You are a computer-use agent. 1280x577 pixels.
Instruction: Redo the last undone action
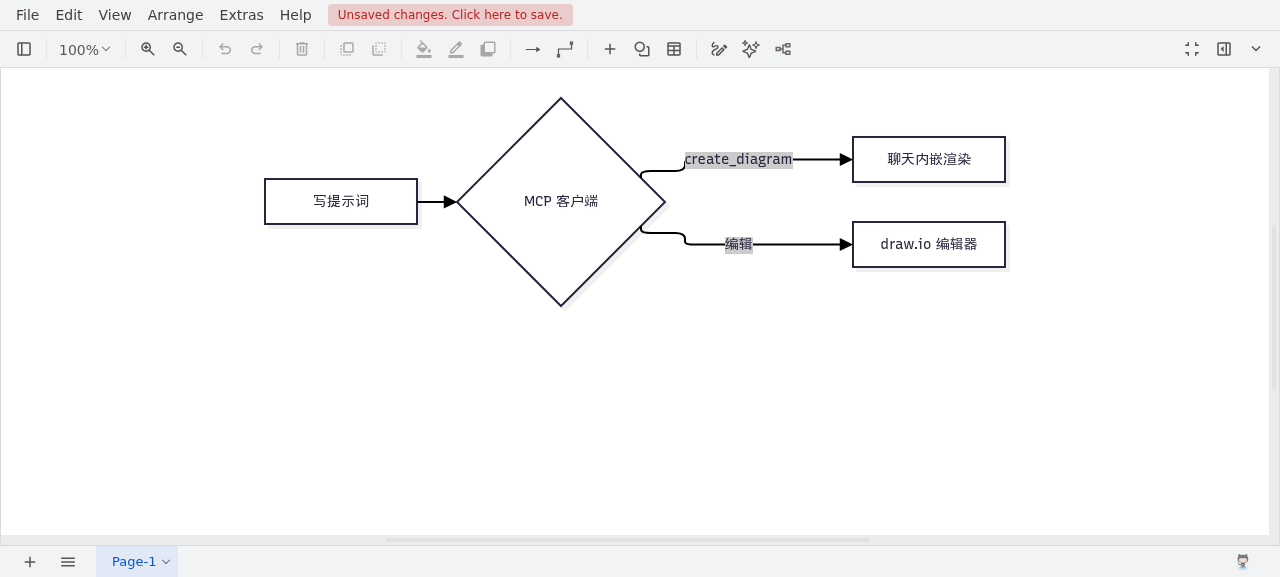pos(257,49)
